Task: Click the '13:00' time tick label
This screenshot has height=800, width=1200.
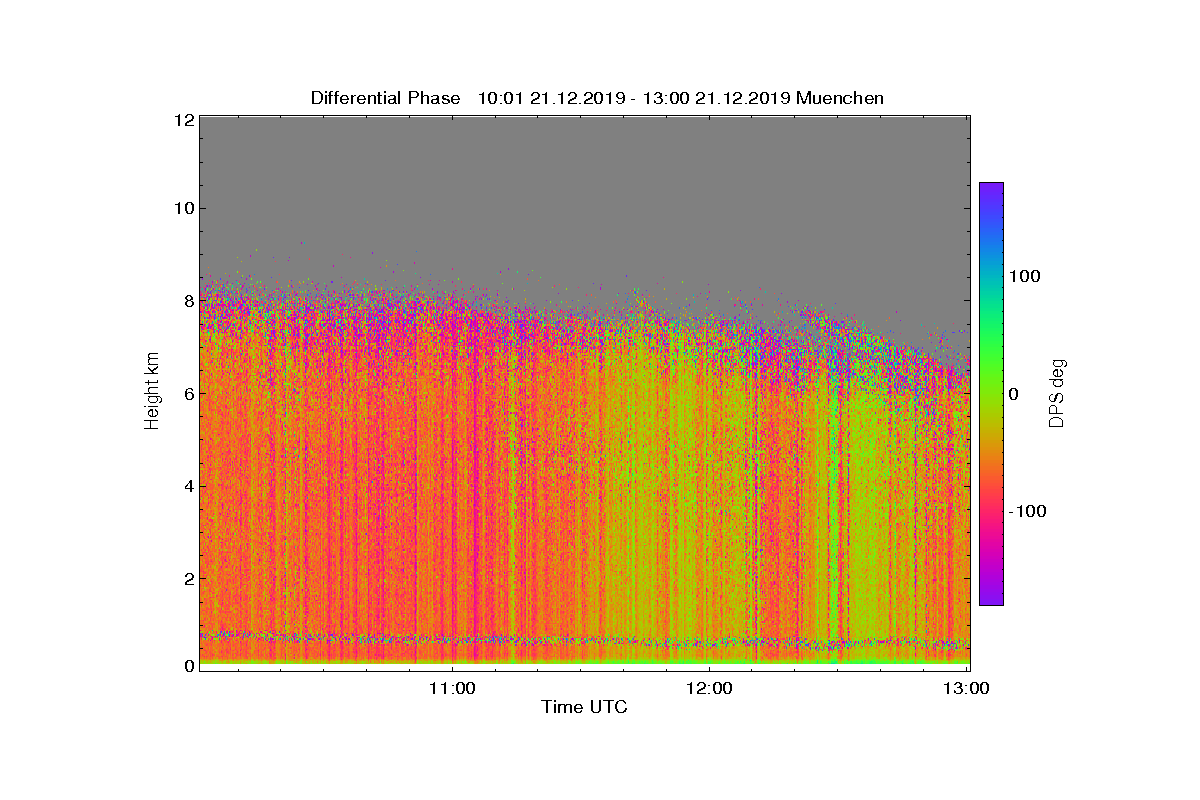Action: pos(967,689)
